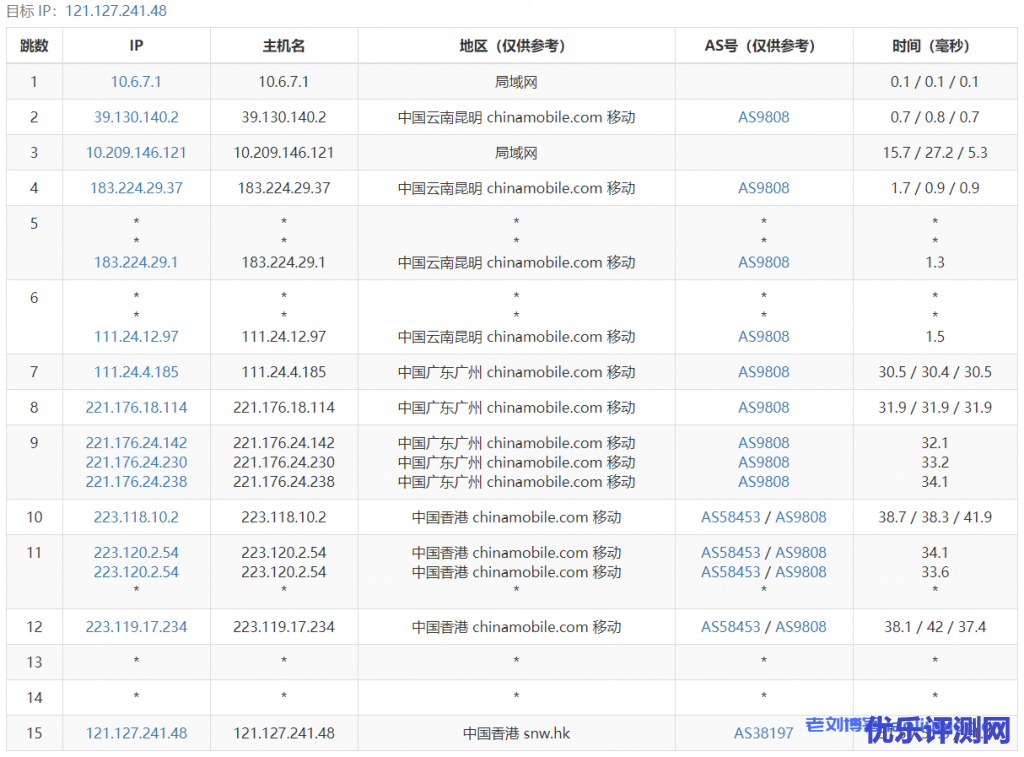Click the target IP shown above the table
Screen dimensions: 1024x757
[116, 11]
